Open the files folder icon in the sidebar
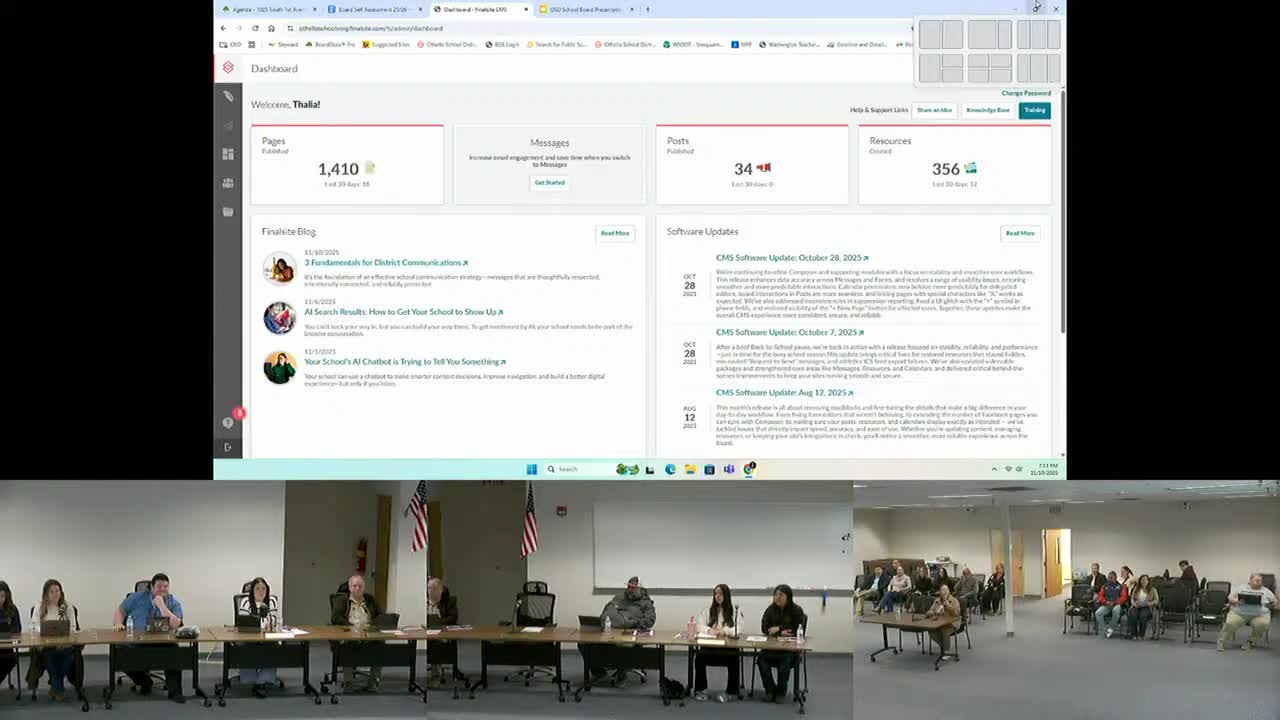 tap(228, 211)
